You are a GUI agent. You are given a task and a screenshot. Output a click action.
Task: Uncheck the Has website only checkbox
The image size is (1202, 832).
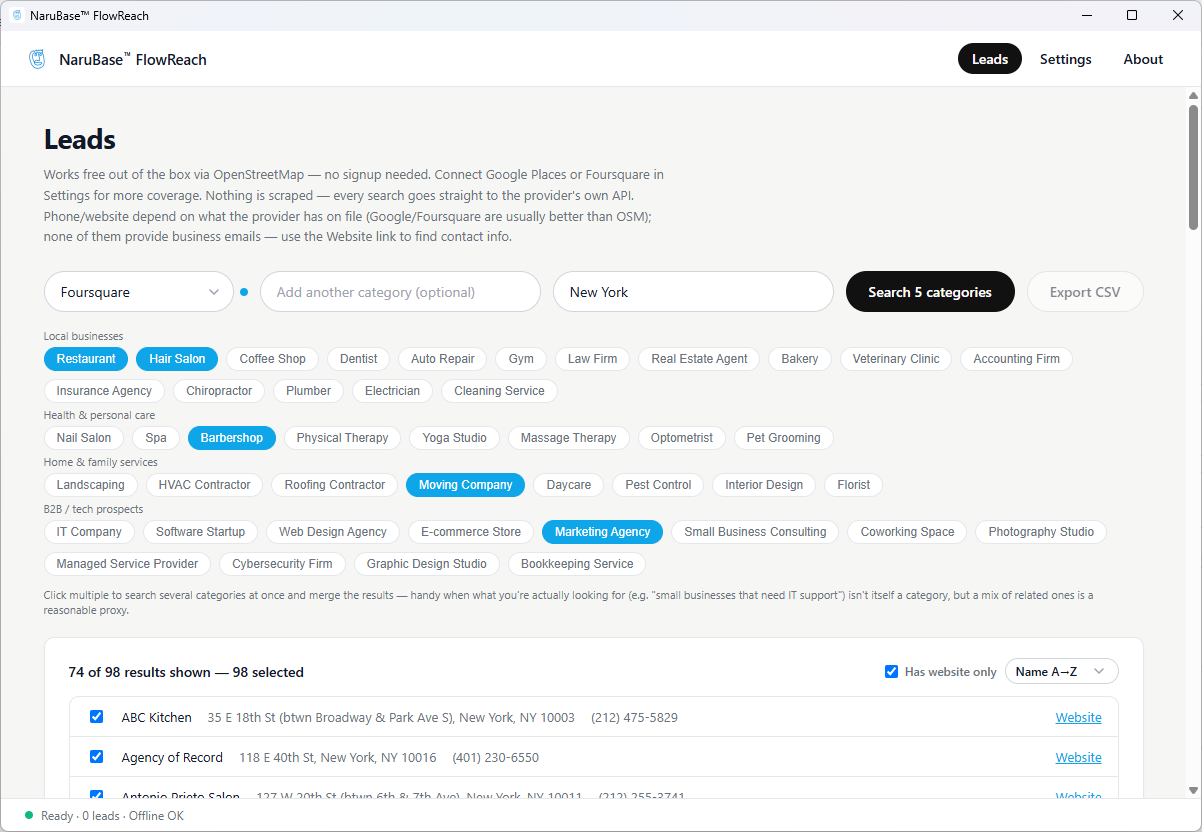[x=892, y=671]
